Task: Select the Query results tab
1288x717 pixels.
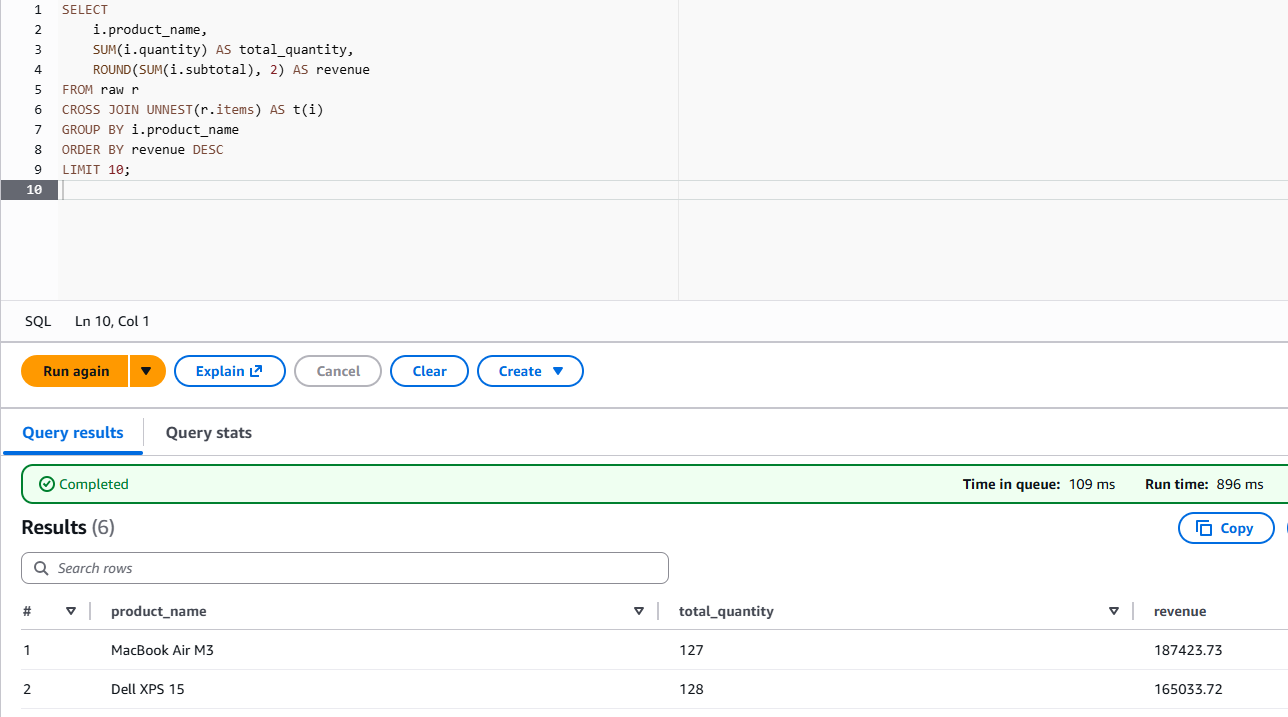Action: 73,433
